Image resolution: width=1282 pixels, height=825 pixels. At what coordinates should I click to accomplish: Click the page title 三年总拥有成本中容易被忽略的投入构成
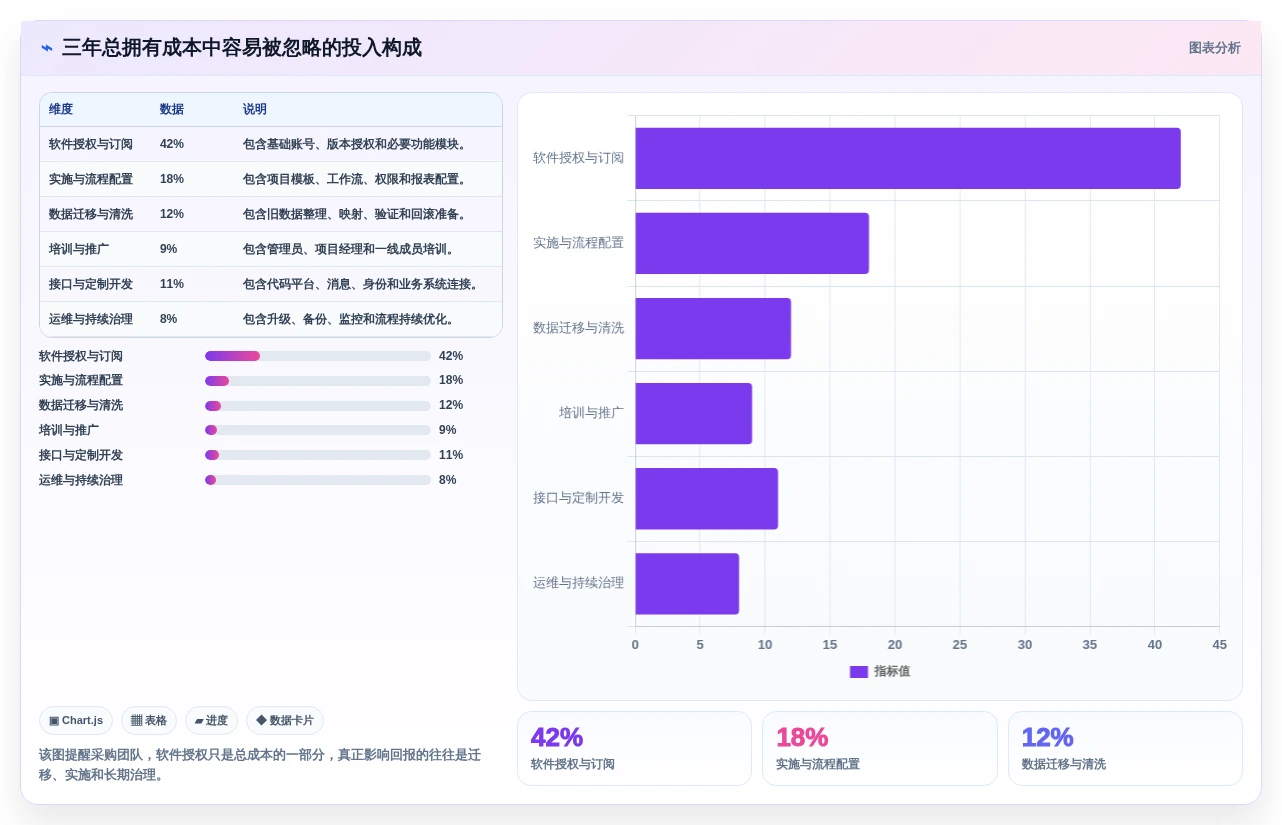(x=242, y=48)
